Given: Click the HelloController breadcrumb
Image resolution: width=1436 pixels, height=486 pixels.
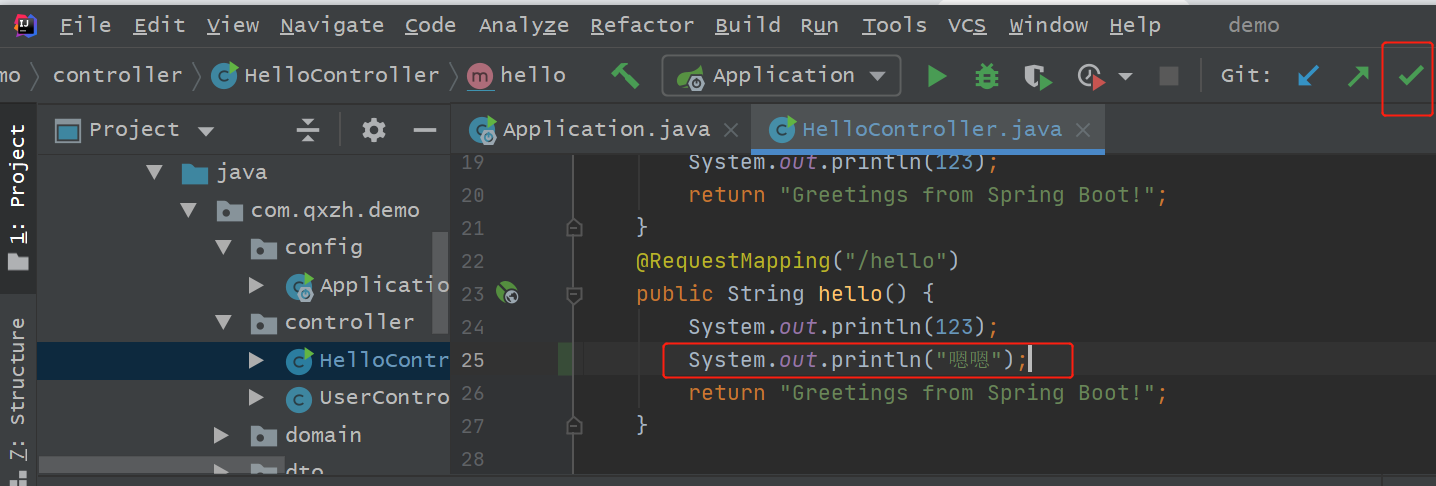Looking at the screenshot, I should point(341,76).
